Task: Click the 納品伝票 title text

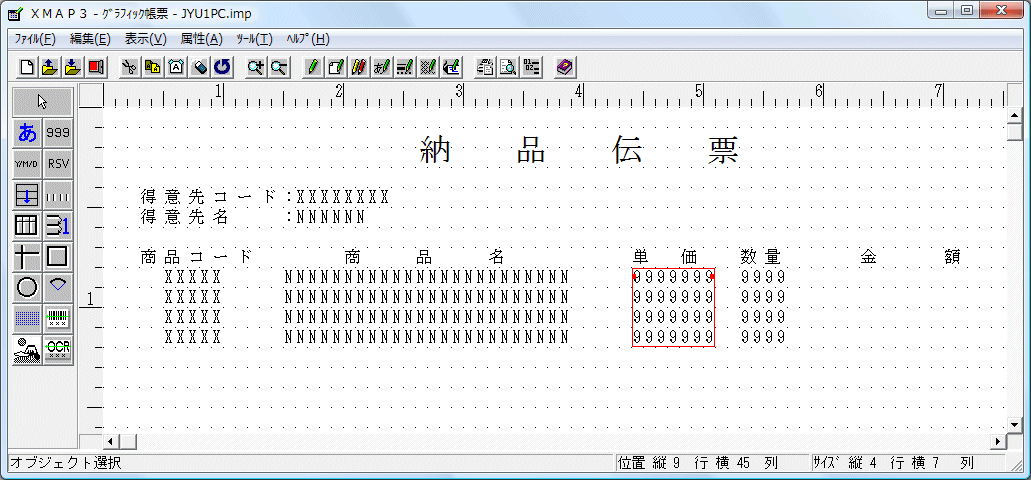Action: (581, 151)
